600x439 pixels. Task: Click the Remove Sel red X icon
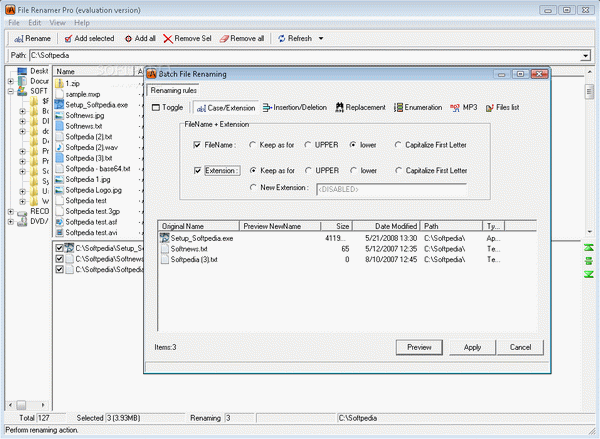(x=168, y=39)
